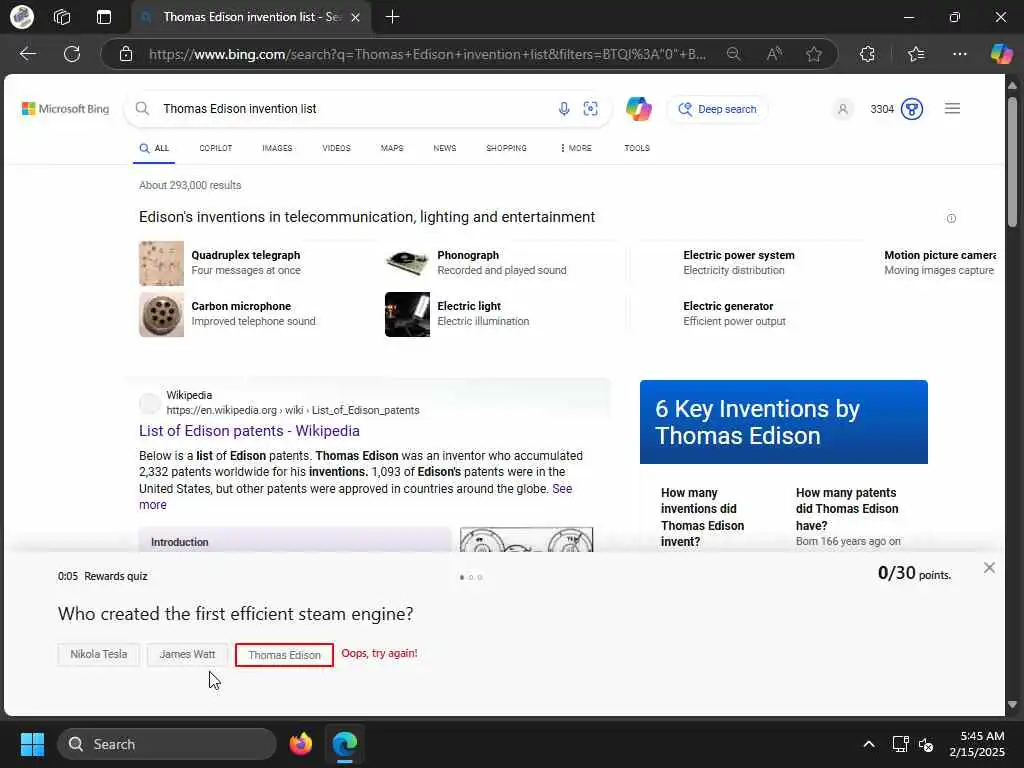Switch to the Videos search tab
This screenshot has height=768, width=1024.
point(336,148)
